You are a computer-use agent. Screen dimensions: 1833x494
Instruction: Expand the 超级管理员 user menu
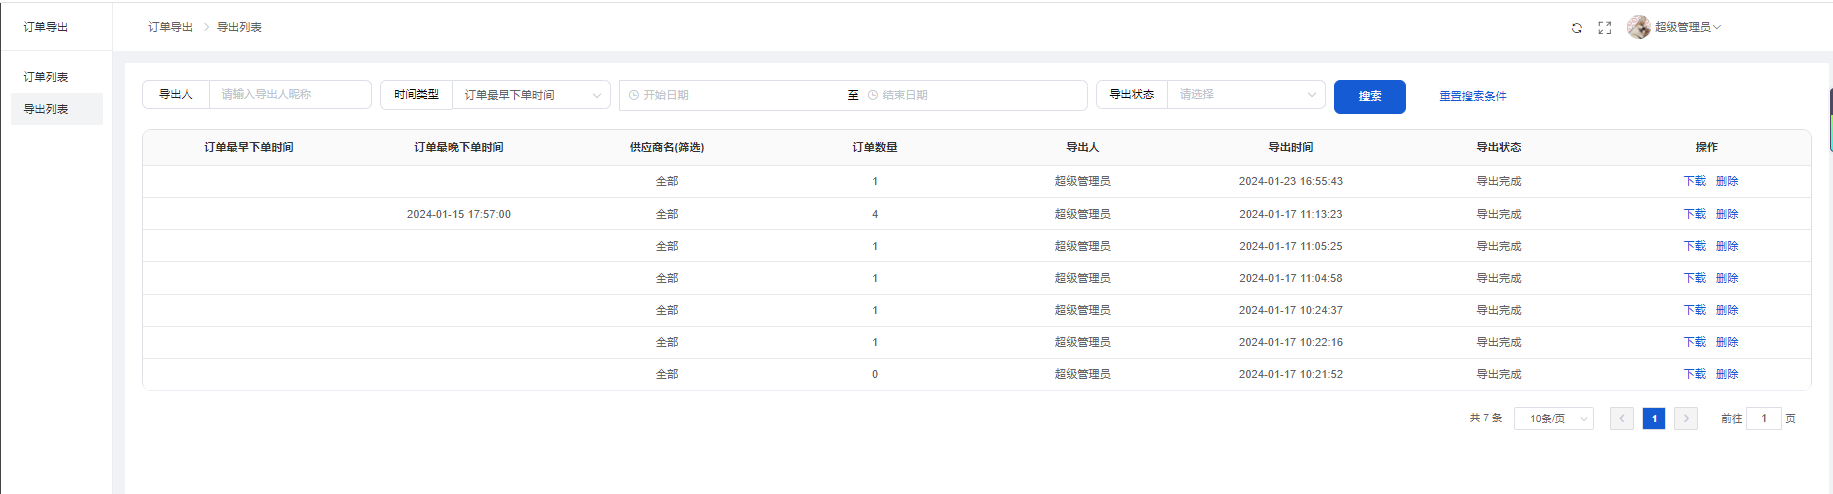pyautogui.click(x=1687, y=27)
